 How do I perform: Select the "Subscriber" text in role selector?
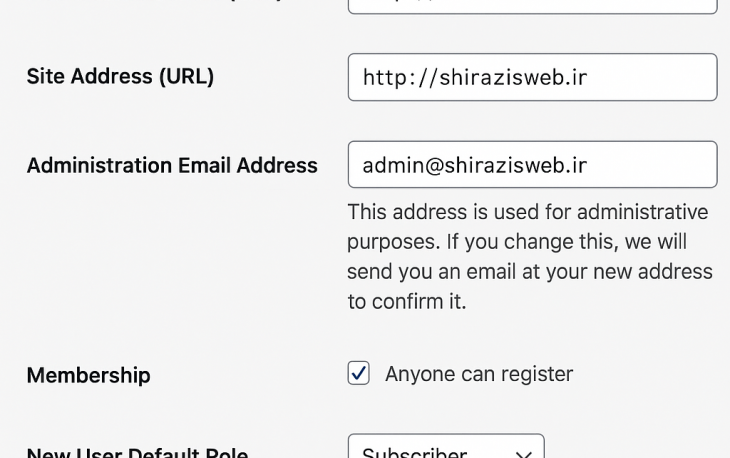[414, 453]
